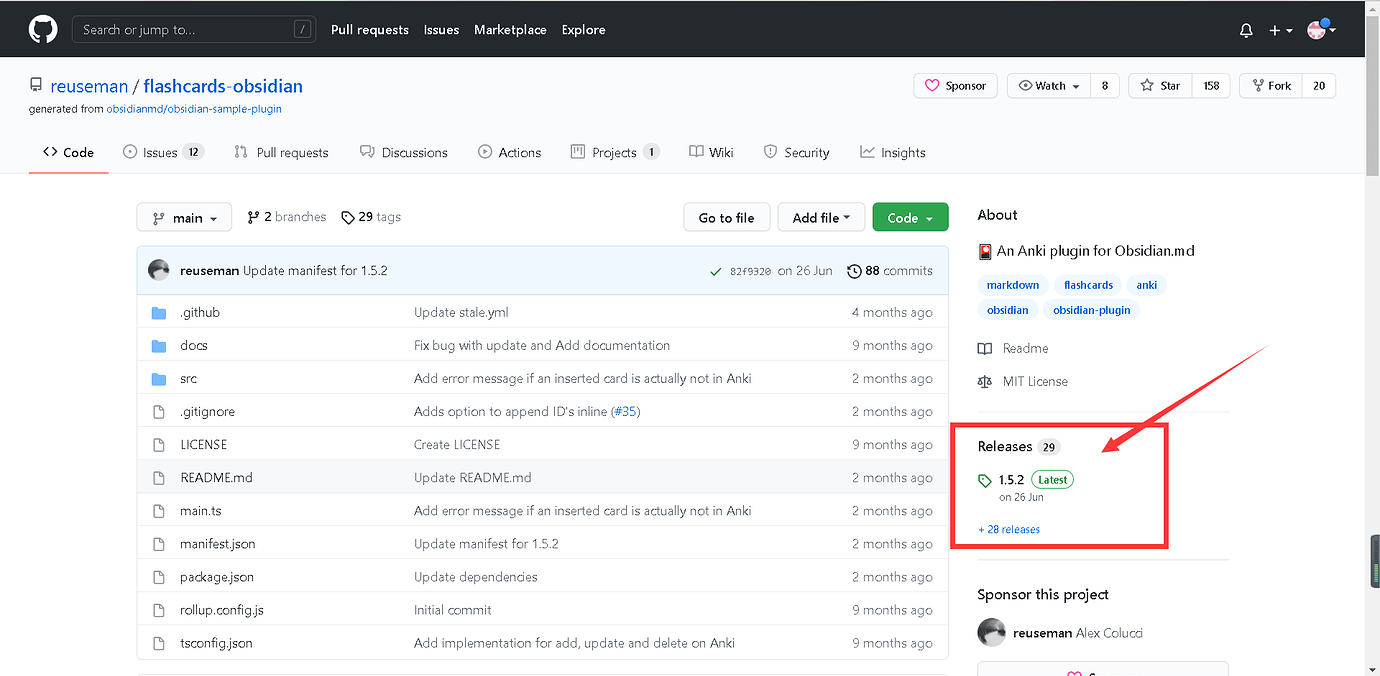Click the file icon beside manifest.json
1380x676 pixels.
tap(158, 544)
